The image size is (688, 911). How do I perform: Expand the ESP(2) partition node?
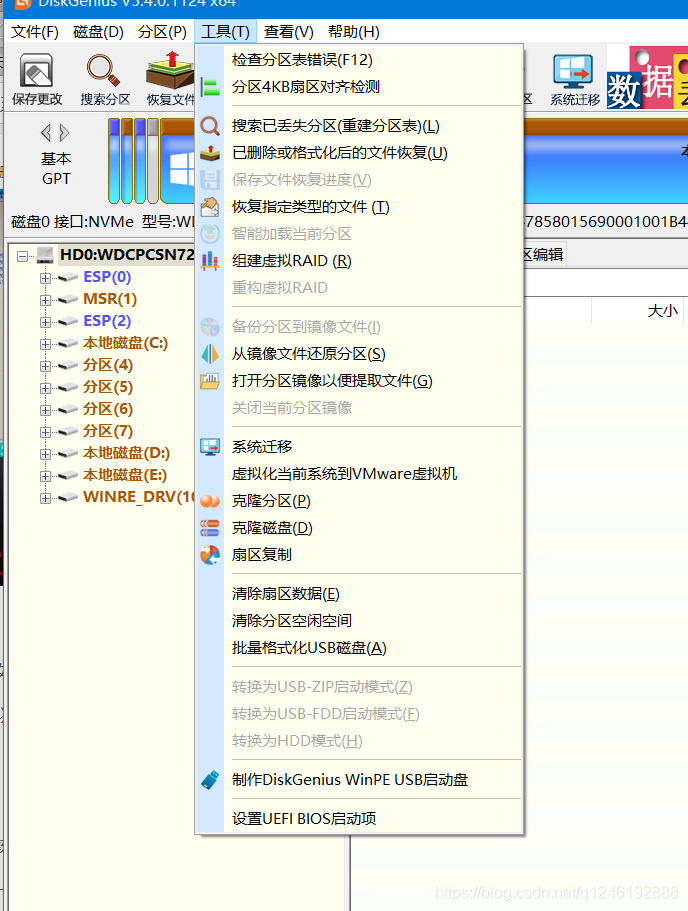point(45,322)
